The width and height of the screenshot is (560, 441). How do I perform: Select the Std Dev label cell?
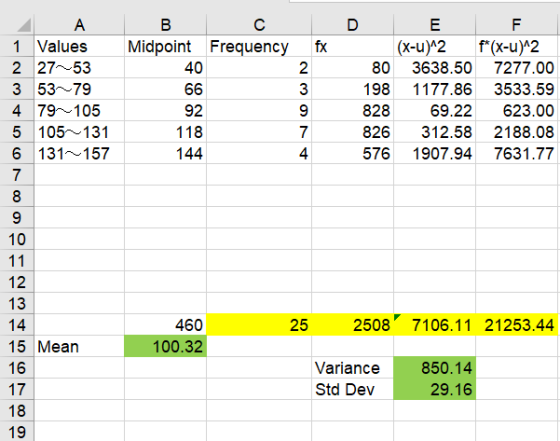click(352, 389)
